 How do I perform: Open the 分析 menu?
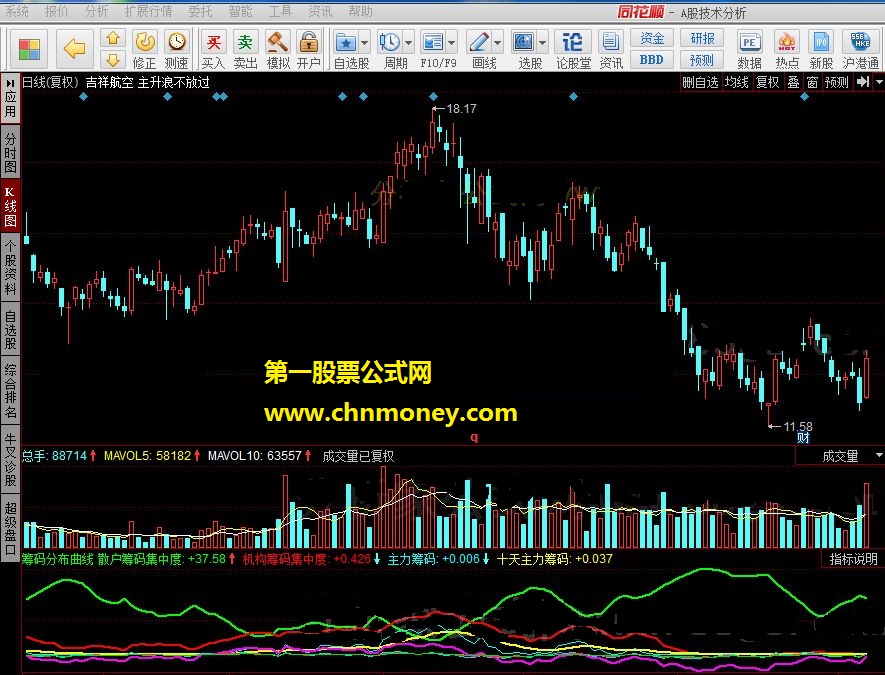[x=96, y=11]
